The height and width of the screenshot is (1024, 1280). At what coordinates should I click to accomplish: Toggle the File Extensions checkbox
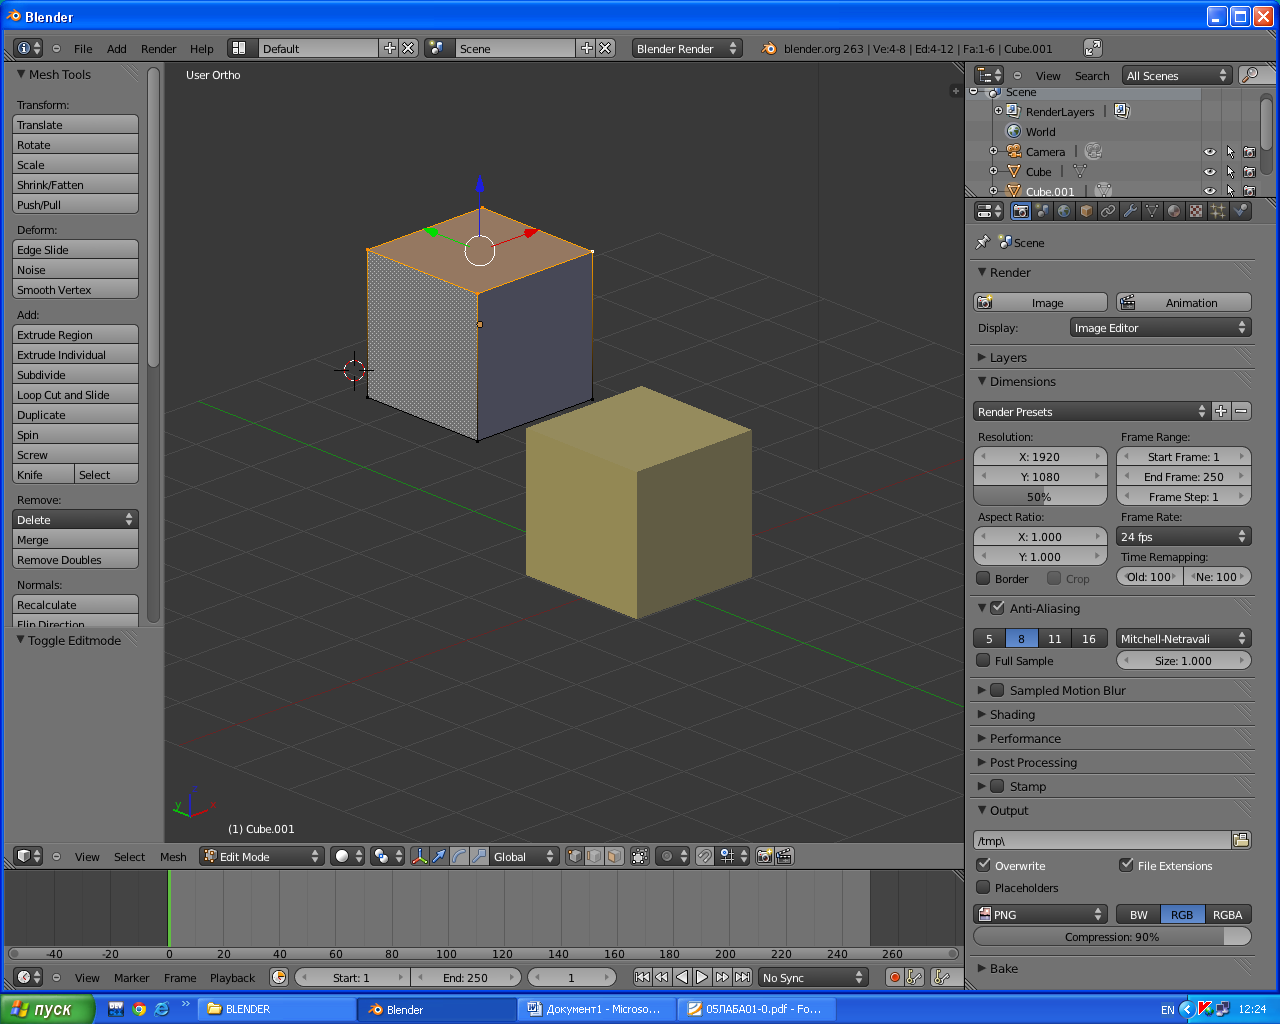click(1126, 865)
